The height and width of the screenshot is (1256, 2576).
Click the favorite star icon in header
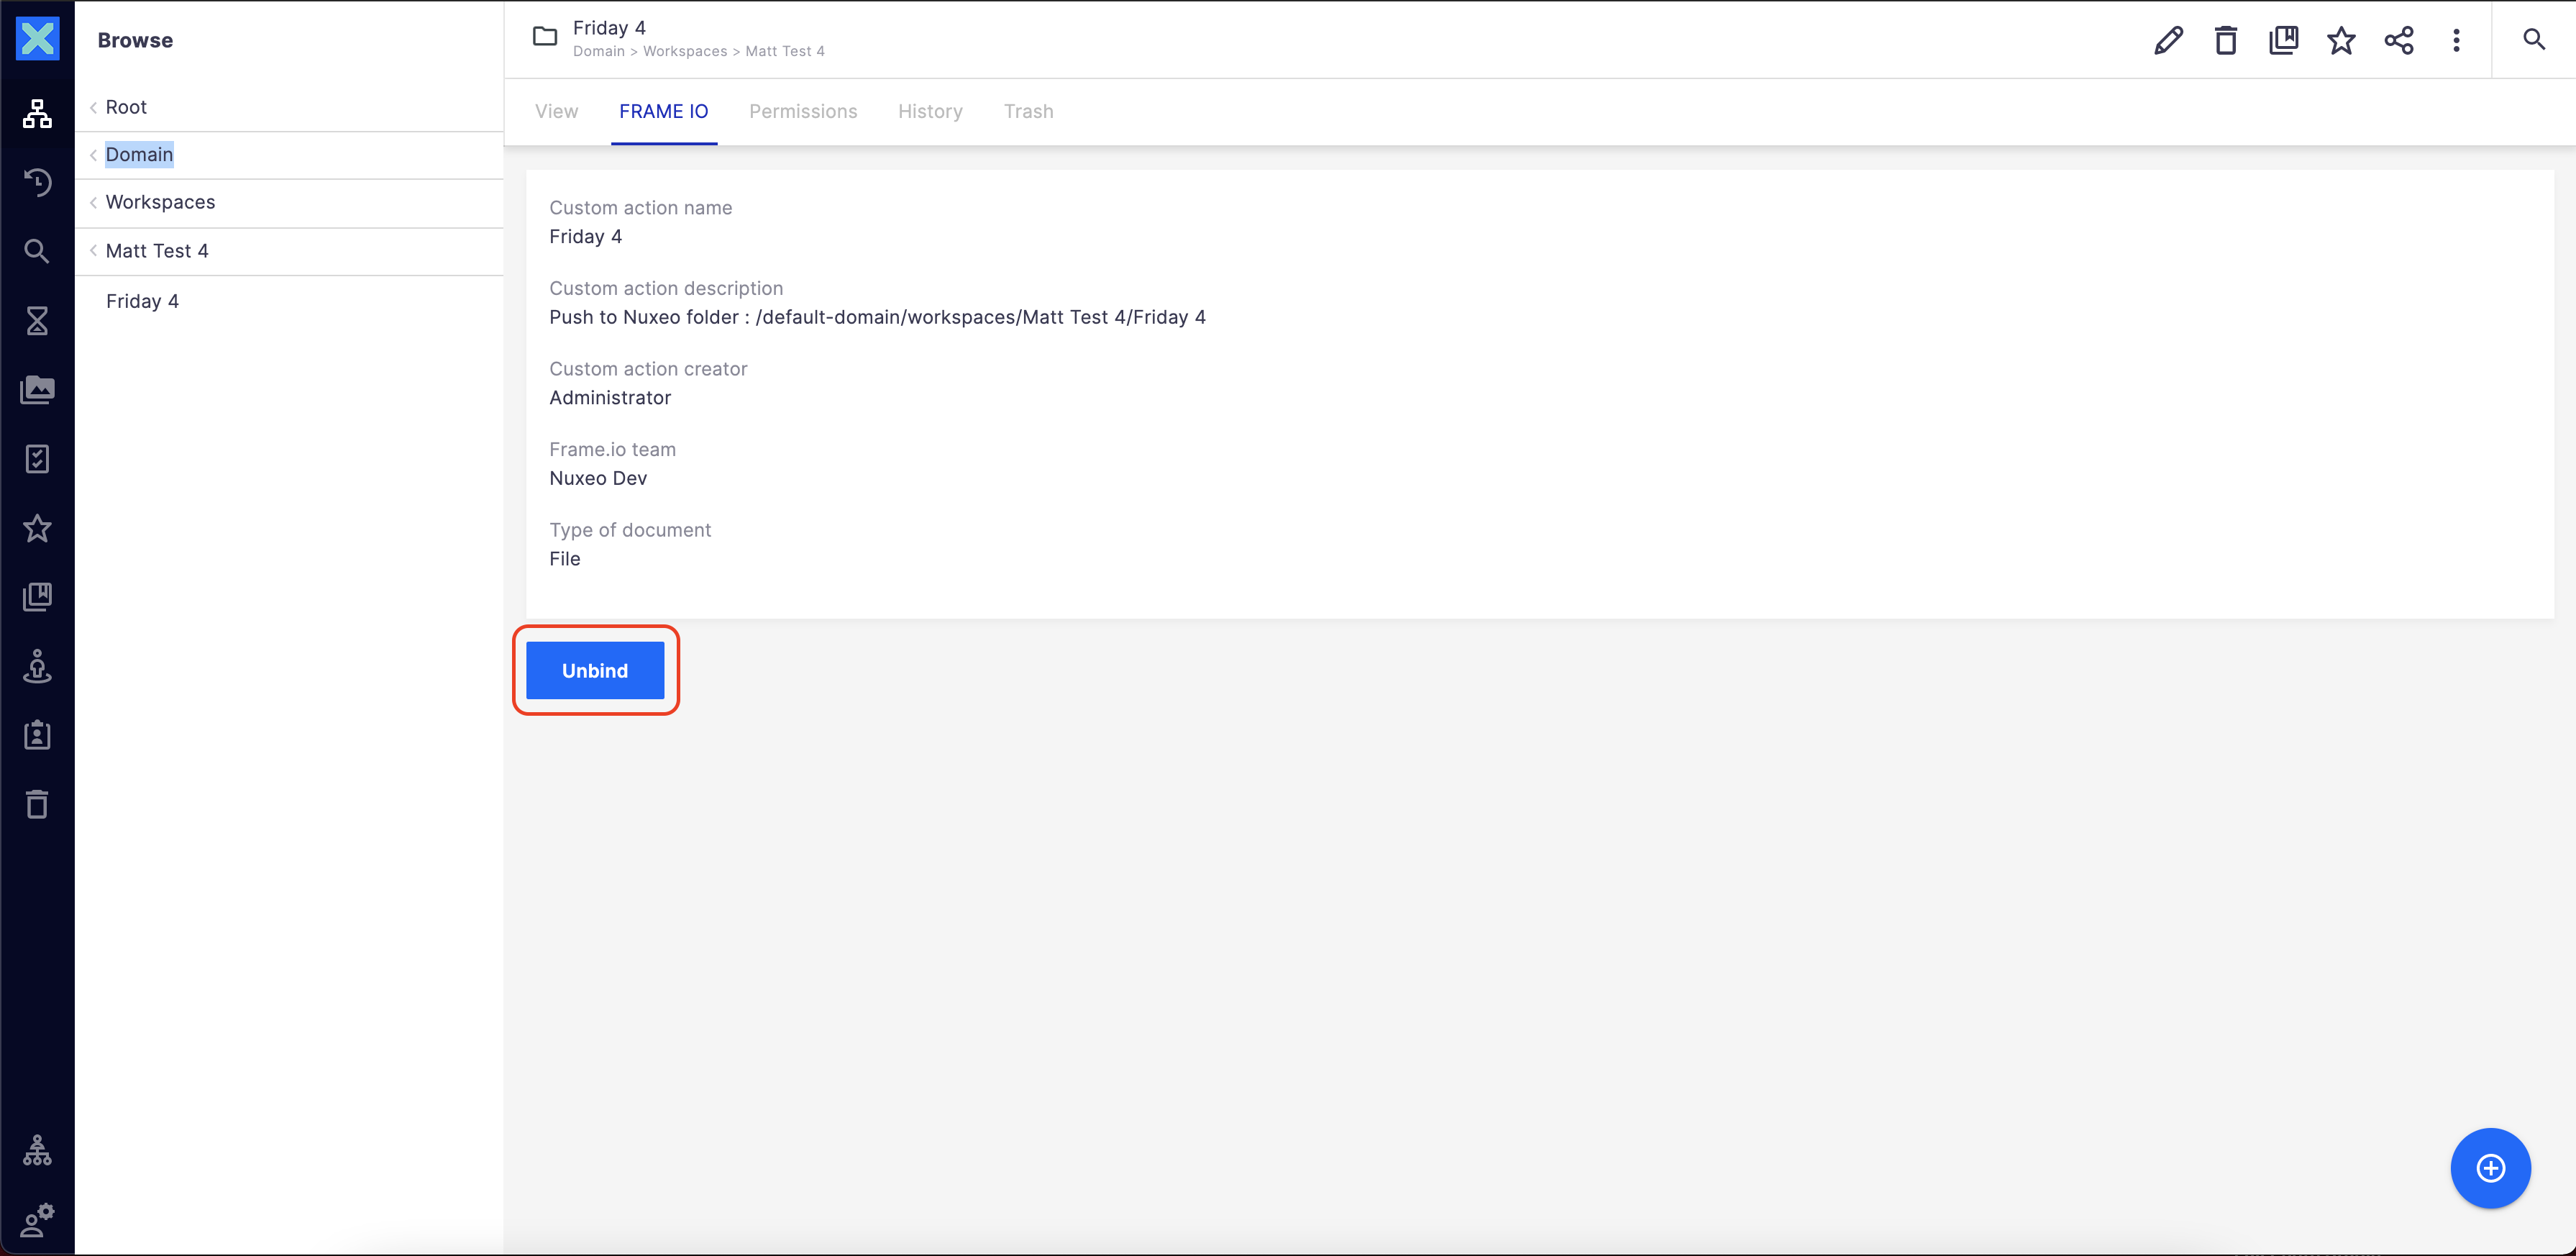click(x=2341, y=40)
